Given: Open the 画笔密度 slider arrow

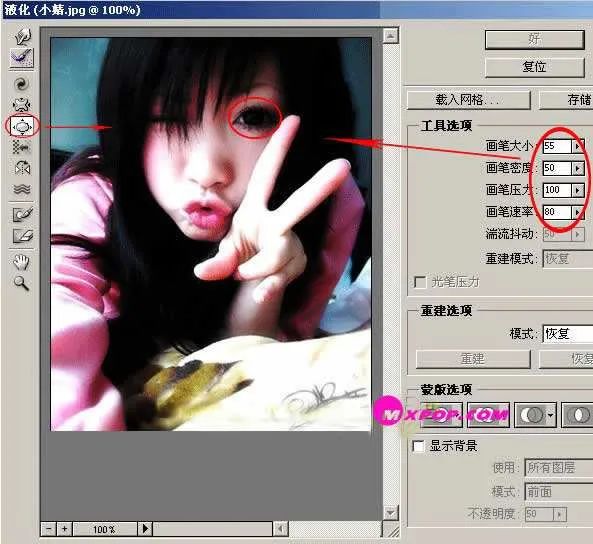Looking at the screenshot, I should pos(577,168).
